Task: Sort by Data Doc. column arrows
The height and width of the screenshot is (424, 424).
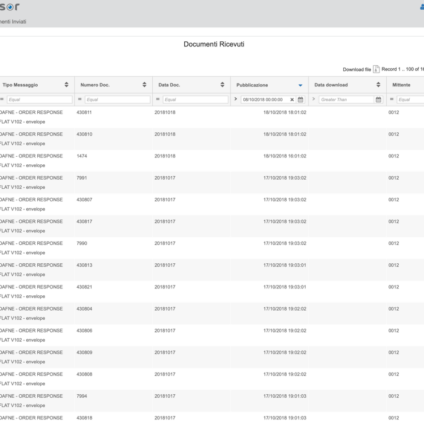Action: (x=222, y=85)
